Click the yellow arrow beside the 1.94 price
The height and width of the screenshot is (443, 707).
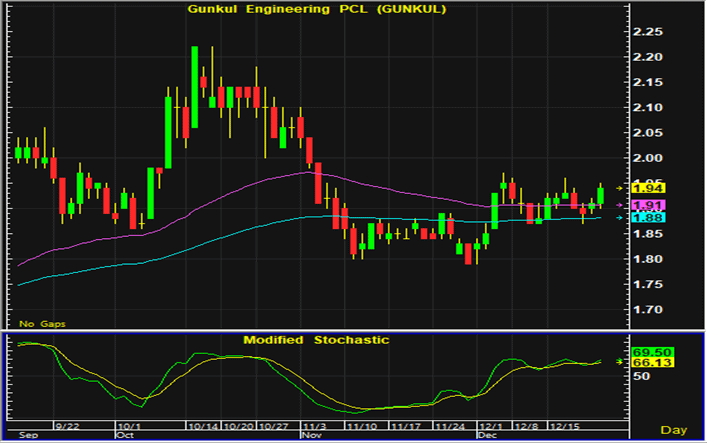[x=620, y=188]
